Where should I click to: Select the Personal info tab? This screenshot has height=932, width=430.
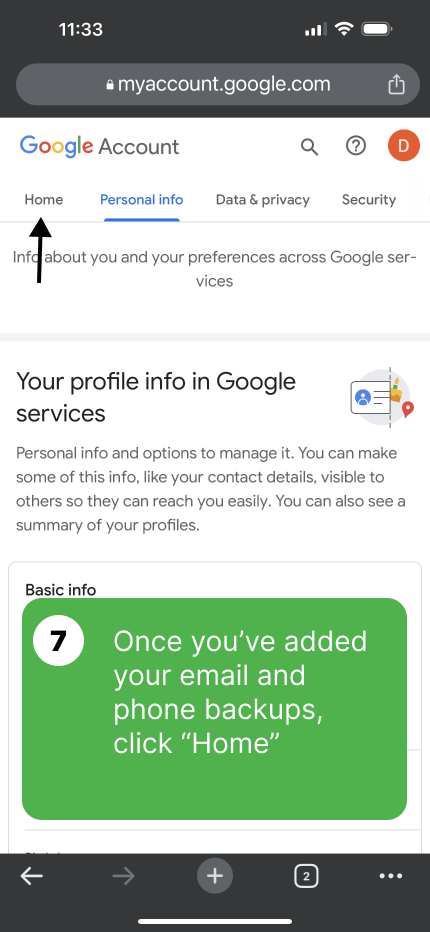(142, 200)
